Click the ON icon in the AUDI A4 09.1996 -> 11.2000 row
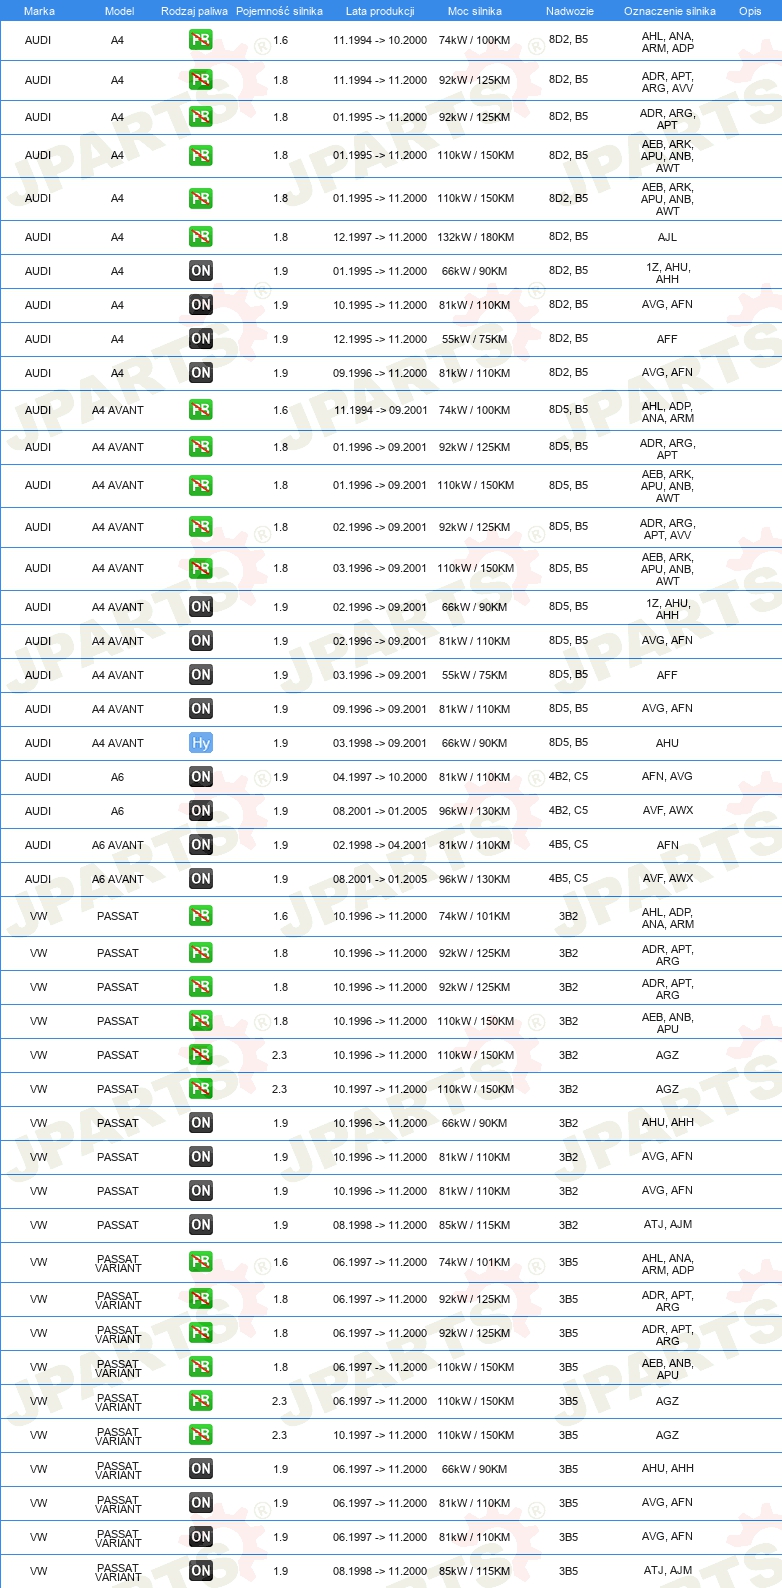 [201, 373]
